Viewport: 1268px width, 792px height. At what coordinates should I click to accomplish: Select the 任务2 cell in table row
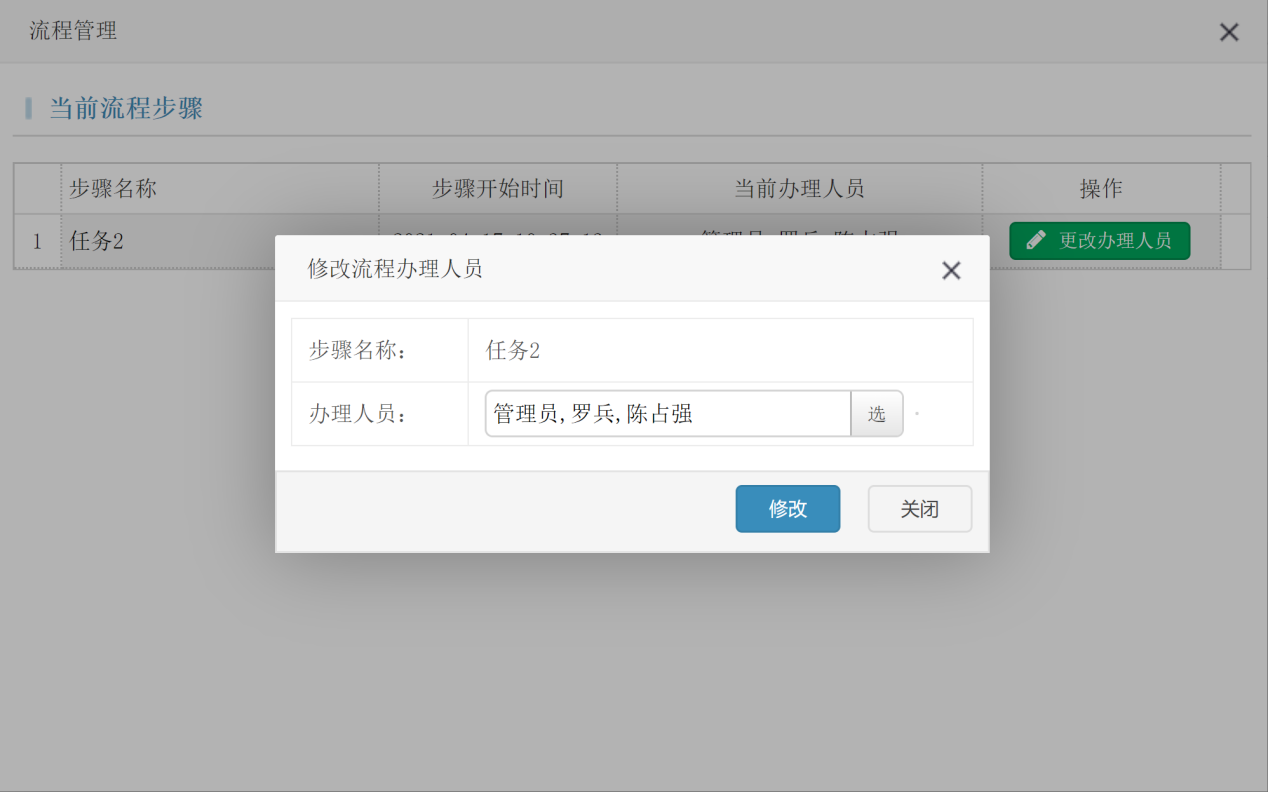(220, 241)
